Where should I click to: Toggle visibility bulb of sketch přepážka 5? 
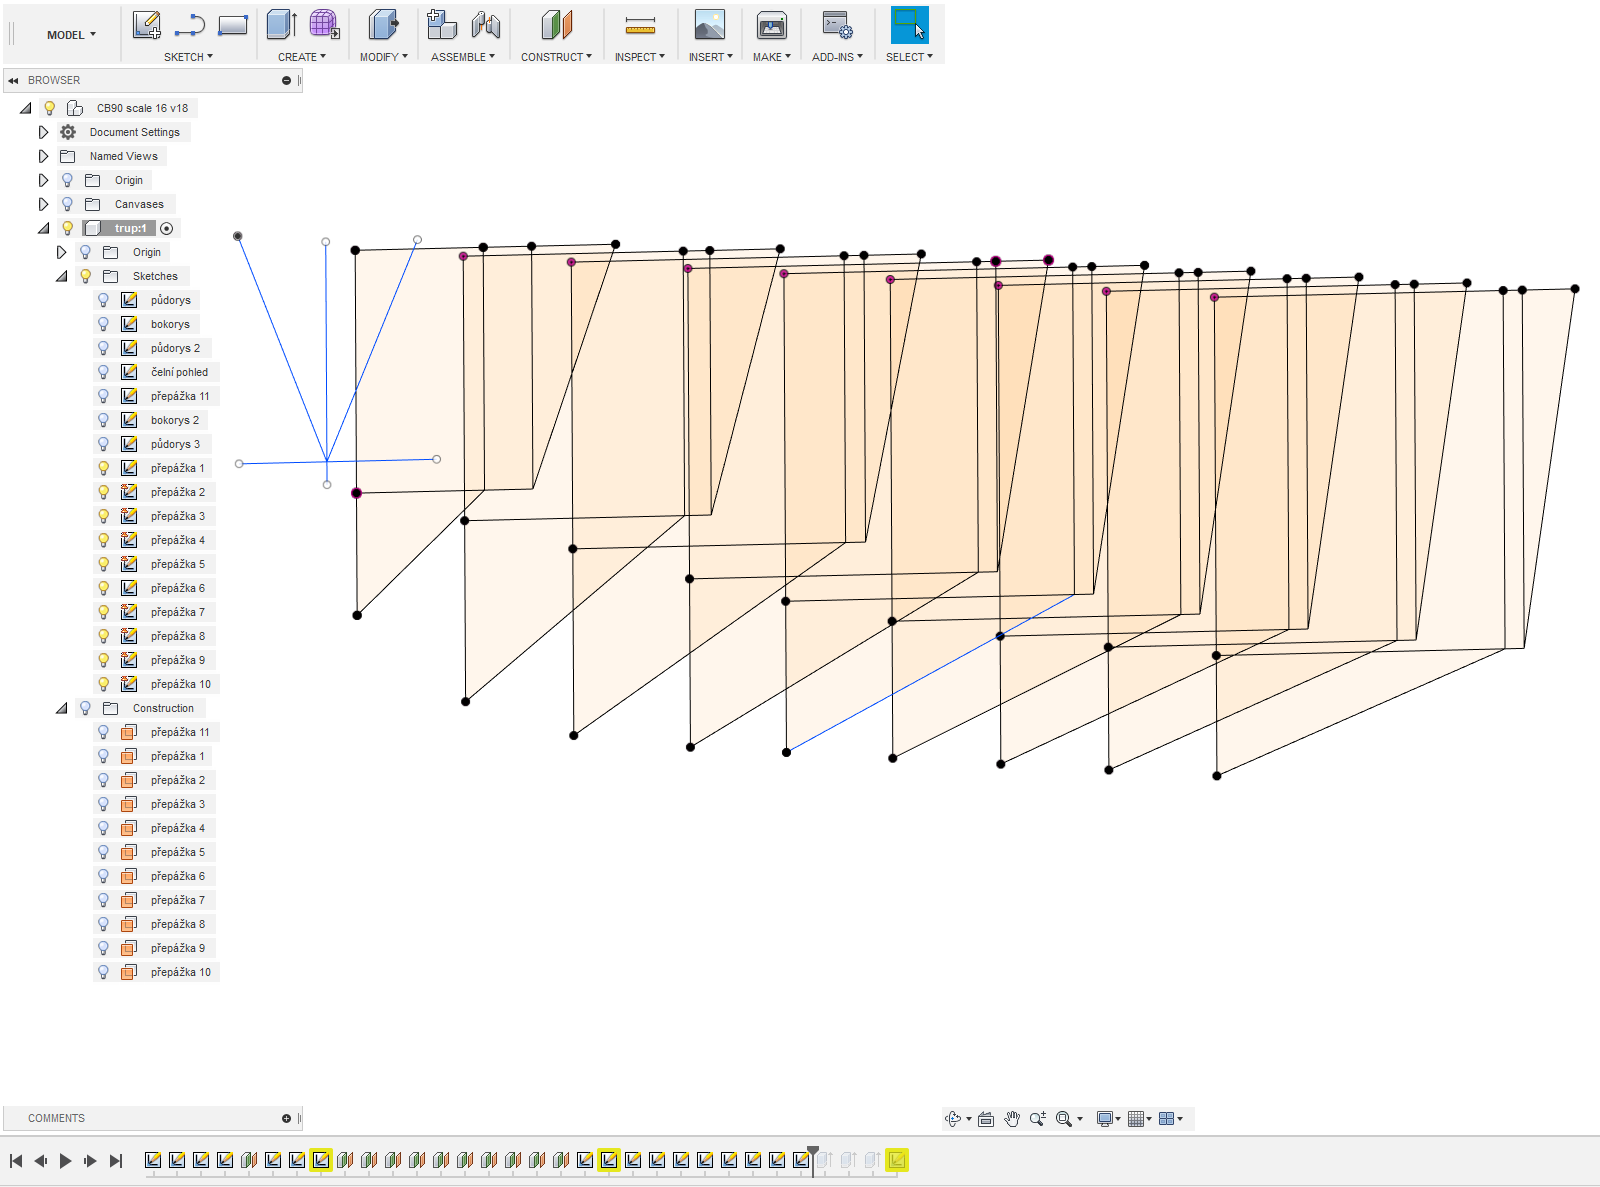click(x=103, y=564)
